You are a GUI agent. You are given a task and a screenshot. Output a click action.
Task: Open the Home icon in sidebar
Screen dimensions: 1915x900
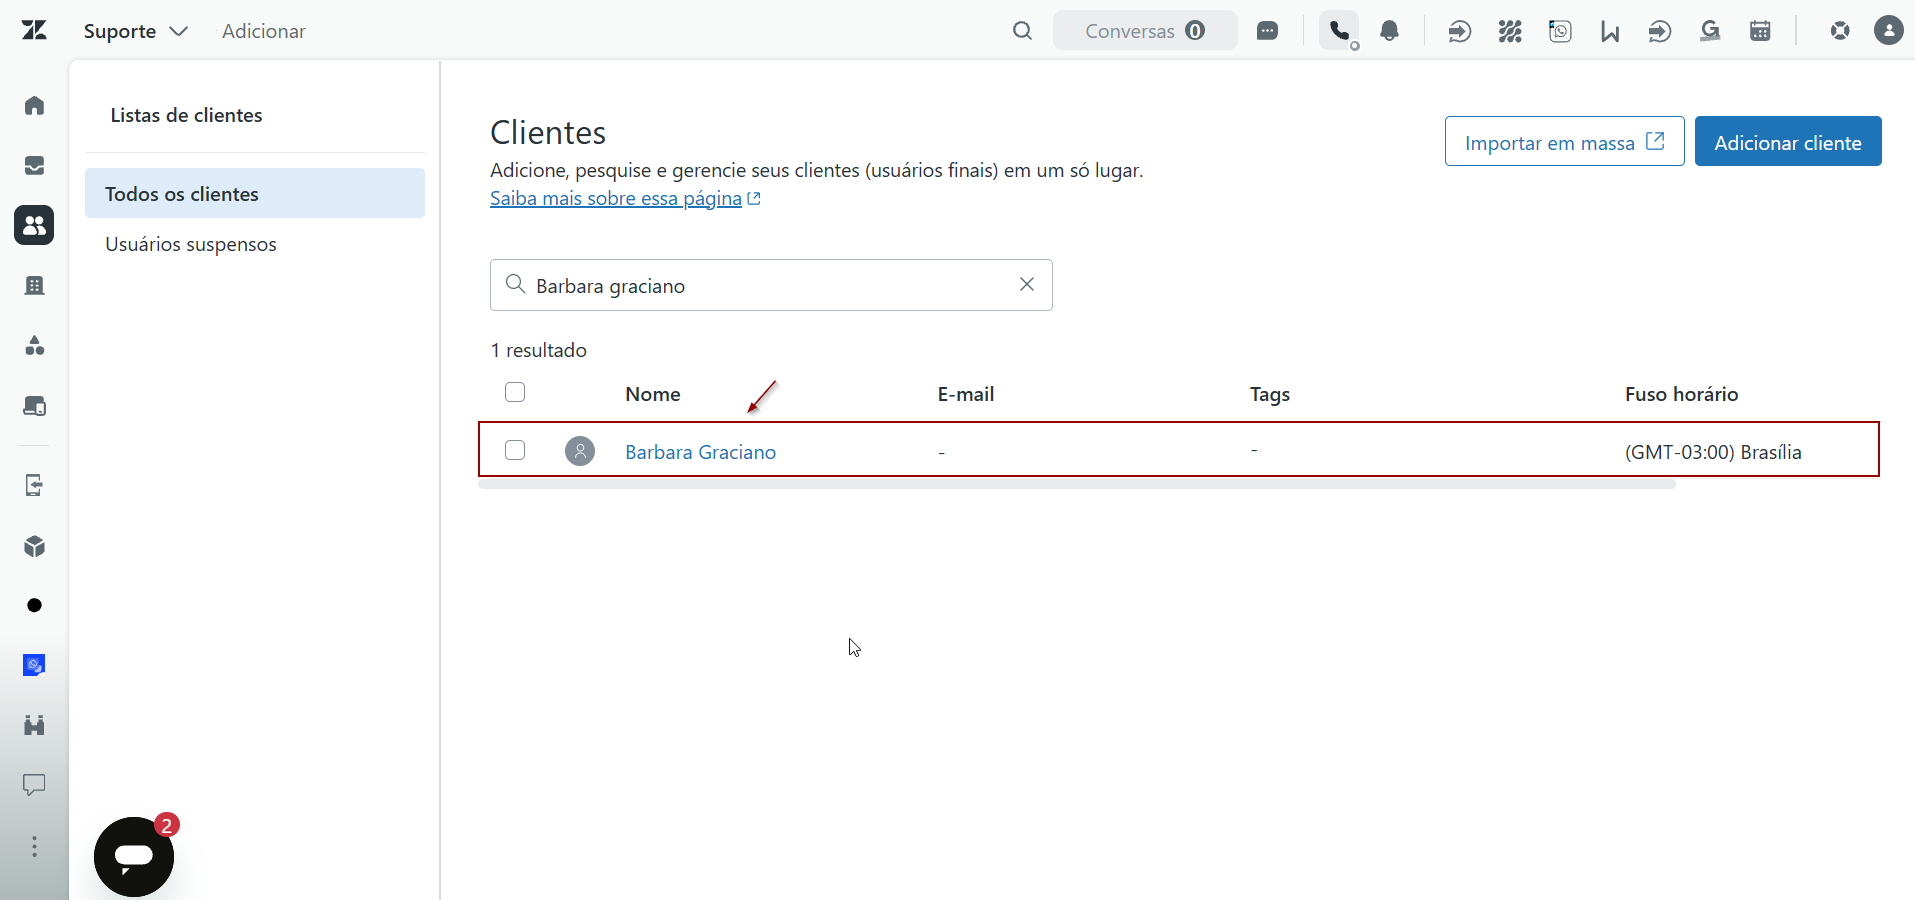point(35,105)
